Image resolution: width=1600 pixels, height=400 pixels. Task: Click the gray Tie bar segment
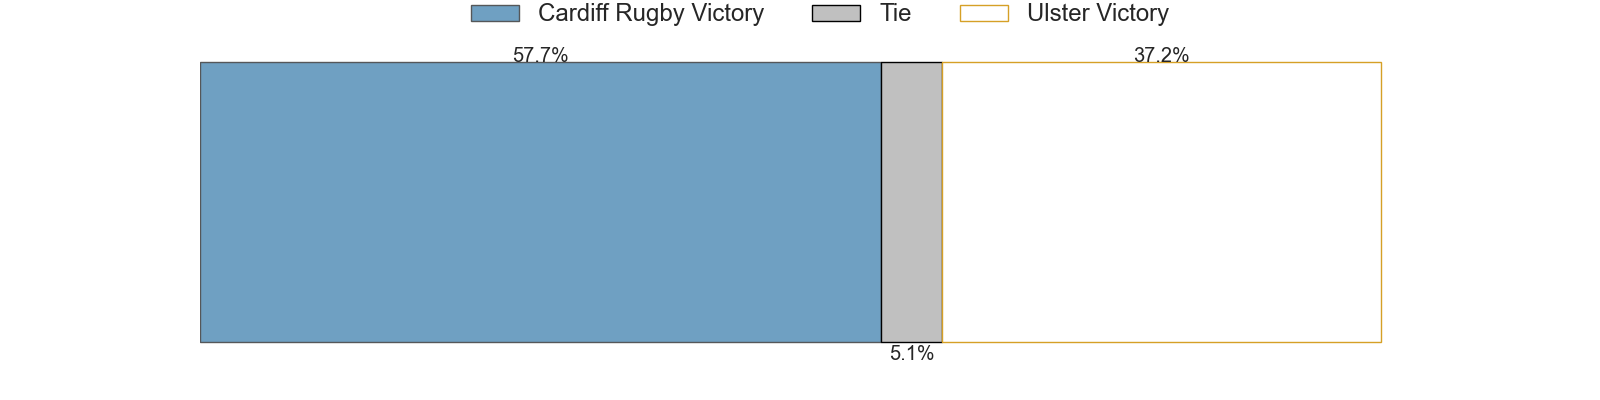pyautogui.click(x=911, y=202)
